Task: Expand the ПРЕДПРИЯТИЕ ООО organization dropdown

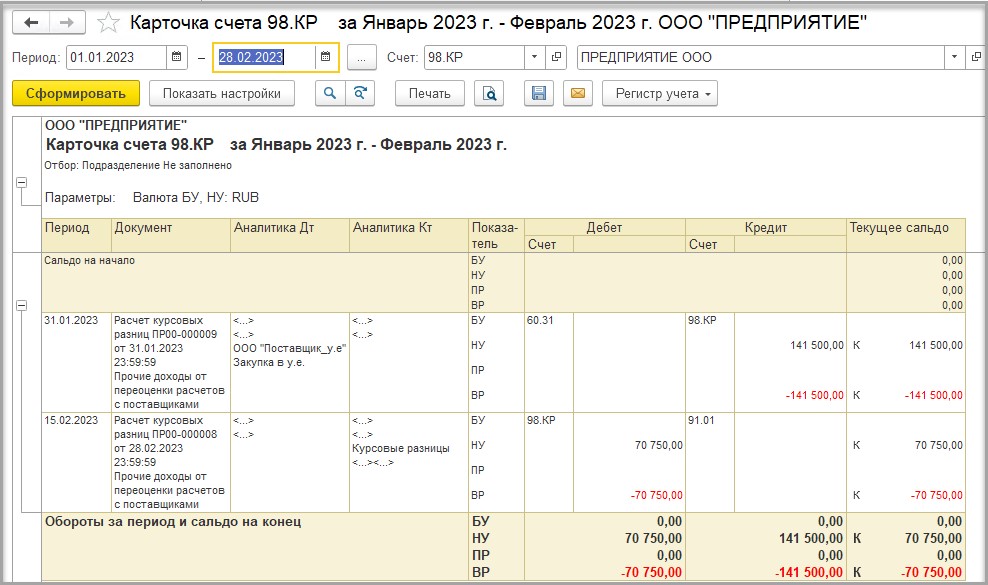Action: 955,58
